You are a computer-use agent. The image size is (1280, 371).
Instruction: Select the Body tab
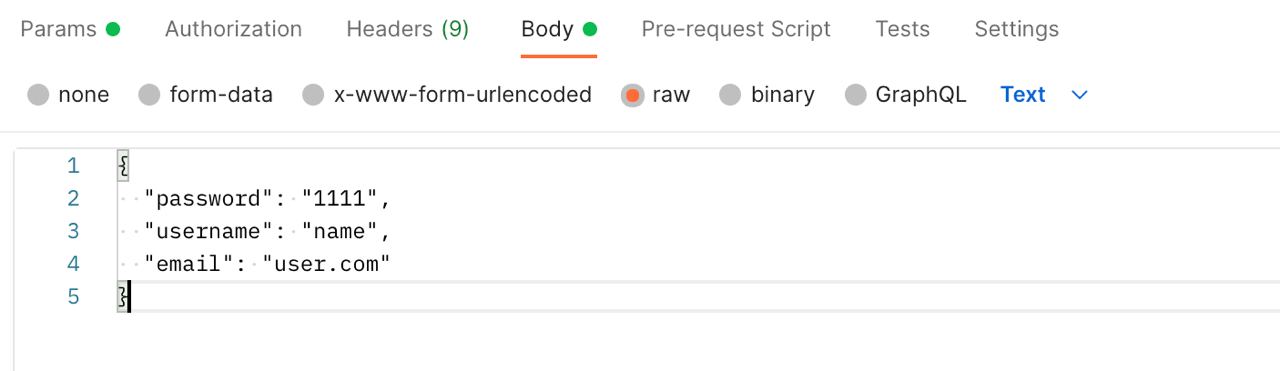559,29
